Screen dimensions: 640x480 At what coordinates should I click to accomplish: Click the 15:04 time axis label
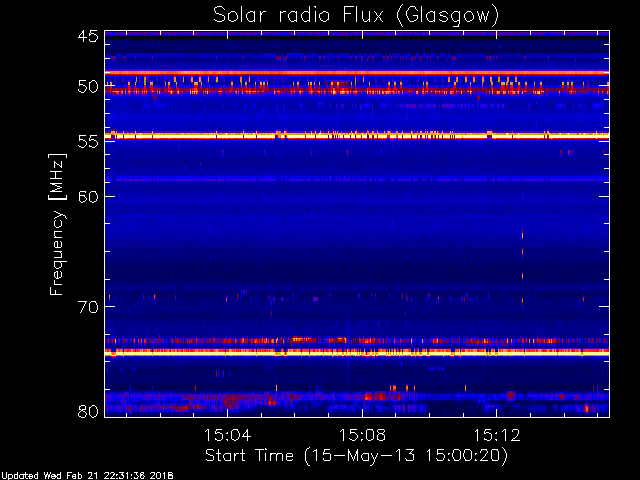click(227, 435)
